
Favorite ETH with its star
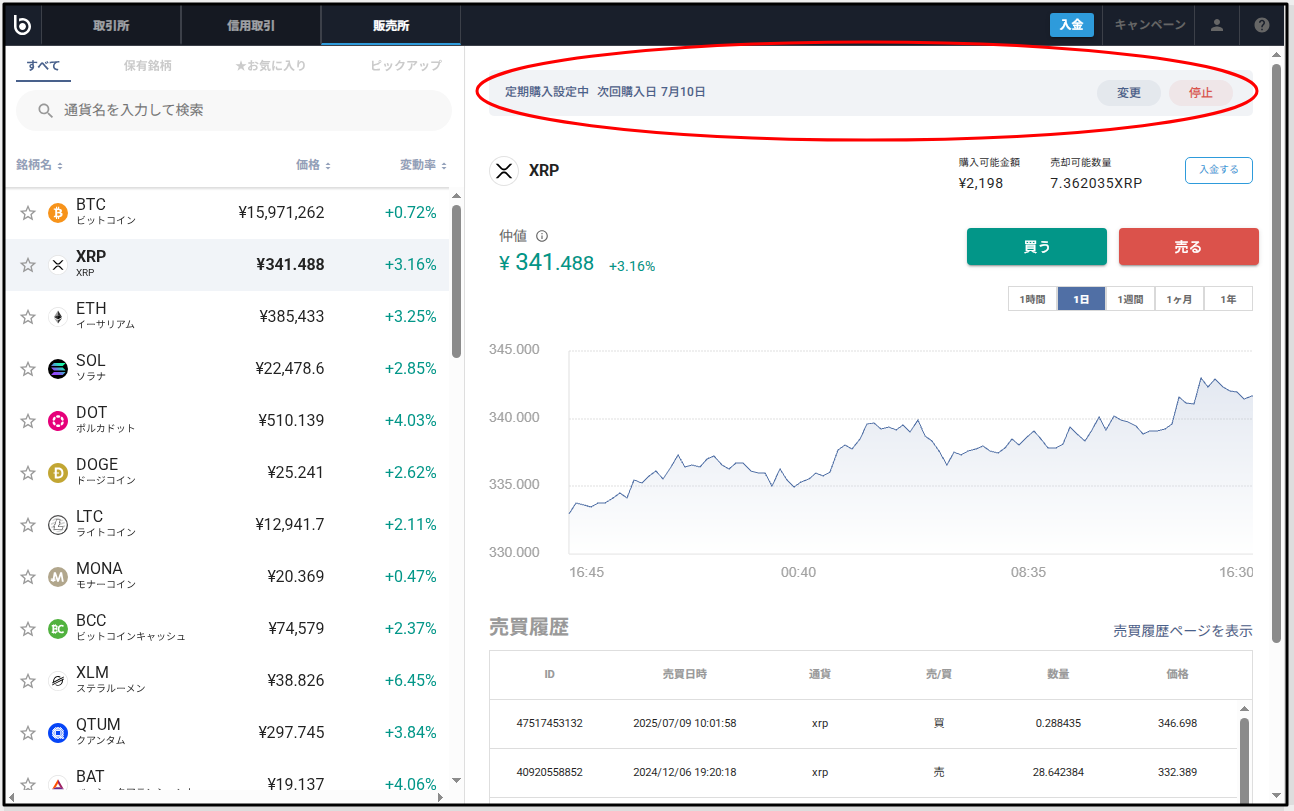(x=28, y=317)
